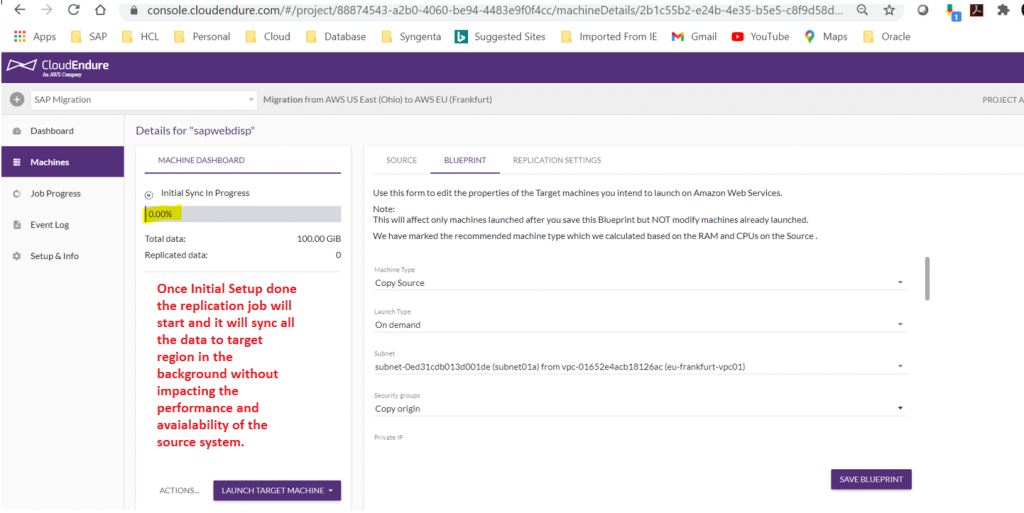This screenshot has width=1024, height=513.
Task: Switch to the Source tab
Action: tap(401, 160)
